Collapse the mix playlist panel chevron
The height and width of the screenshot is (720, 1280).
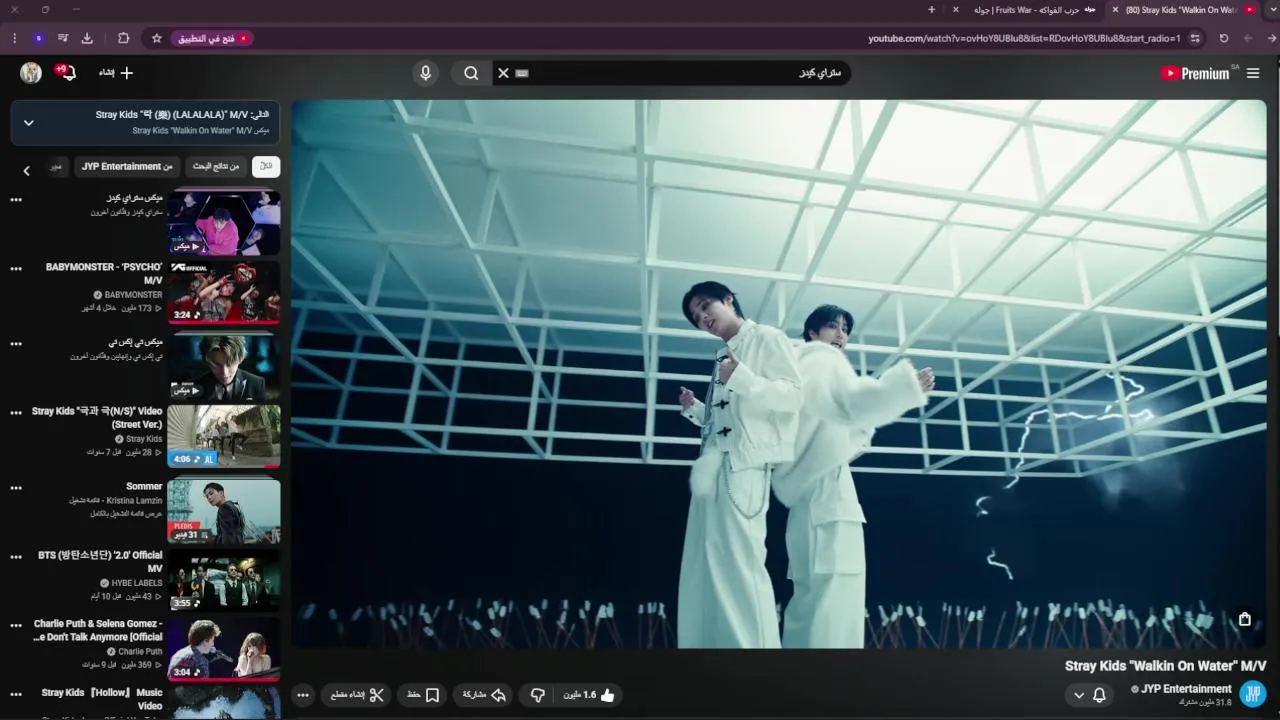[29, 122]
